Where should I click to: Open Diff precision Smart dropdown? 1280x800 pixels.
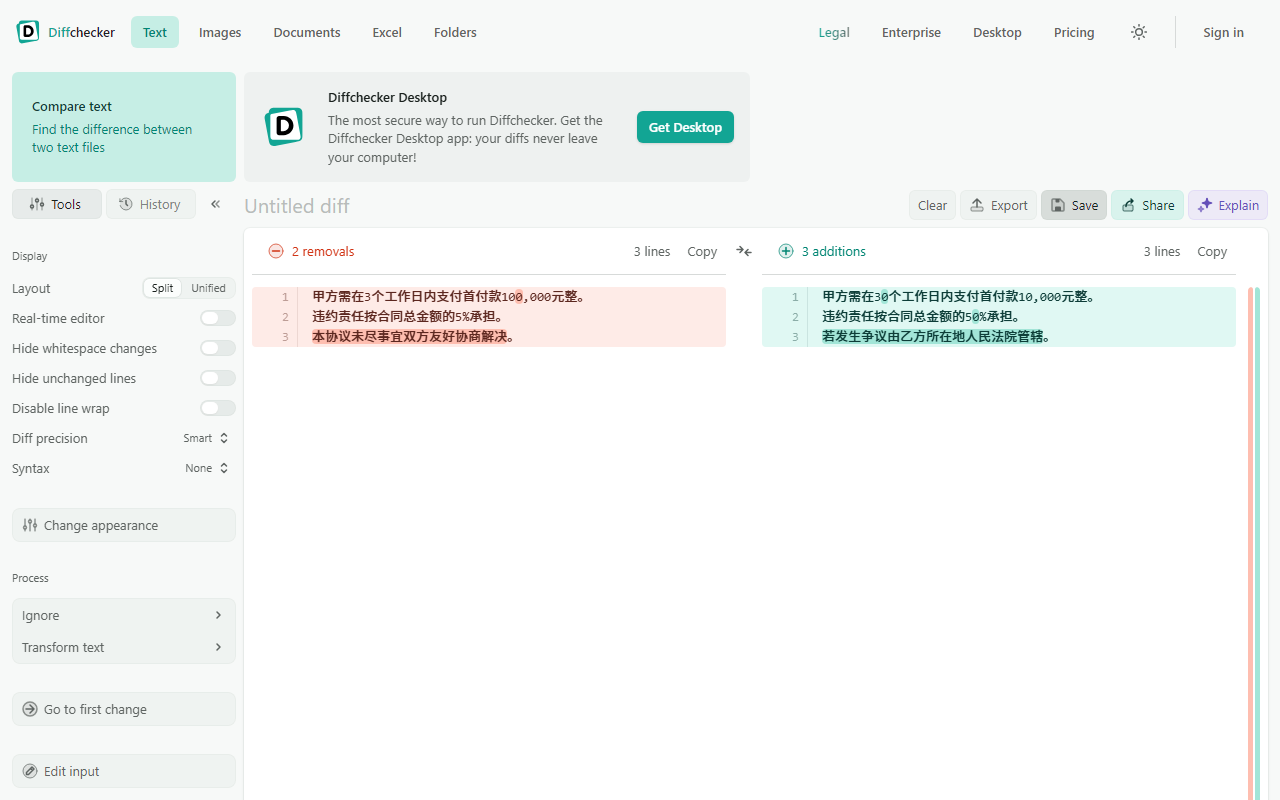click(x=206, y=438)
